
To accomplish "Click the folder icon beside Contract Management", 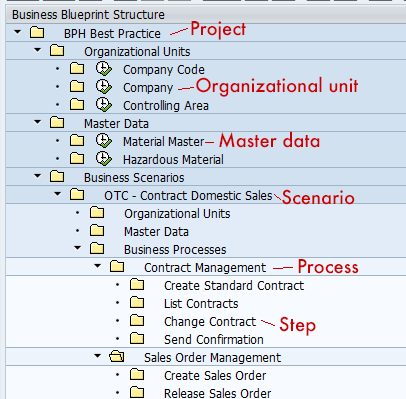I will [x=117, y=267].
